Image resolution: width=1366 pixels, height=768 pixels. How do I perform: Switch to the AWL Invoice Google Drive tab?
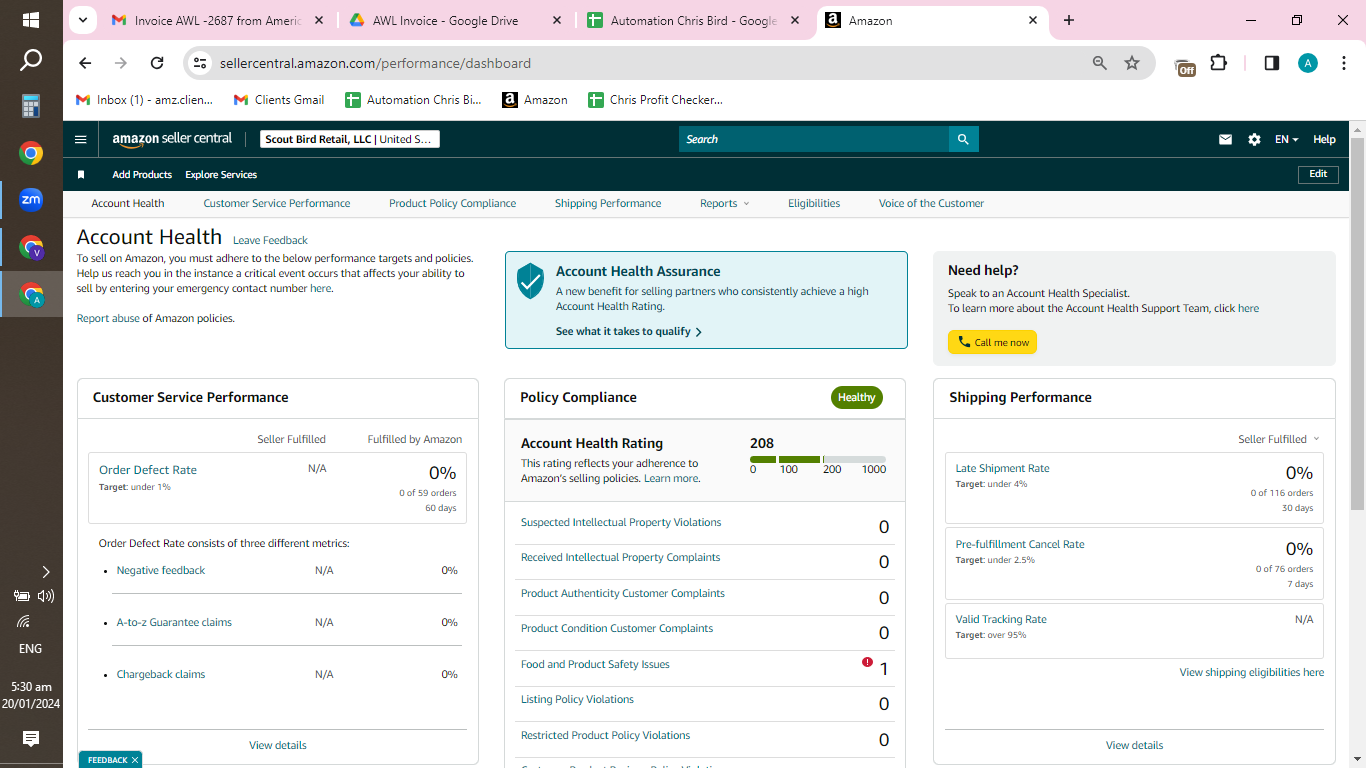[457, 20]
